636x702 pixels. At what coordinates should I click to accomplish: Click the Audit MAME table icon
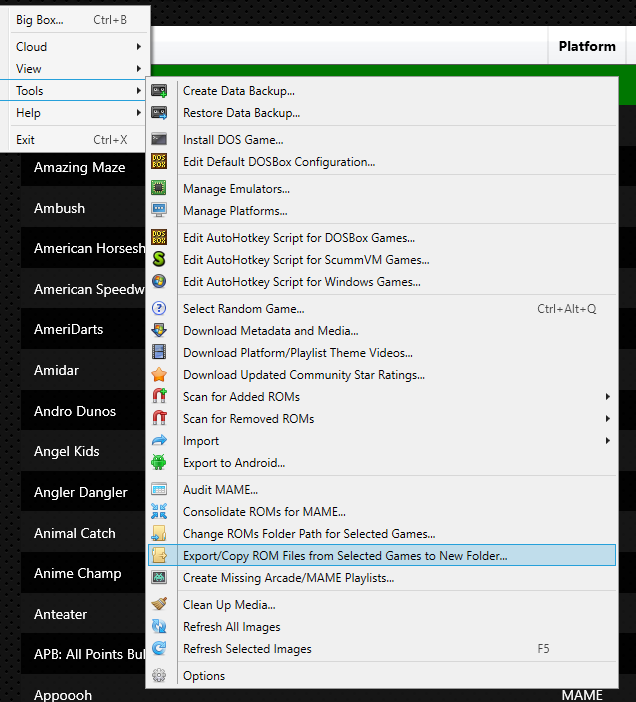[159, 489]
